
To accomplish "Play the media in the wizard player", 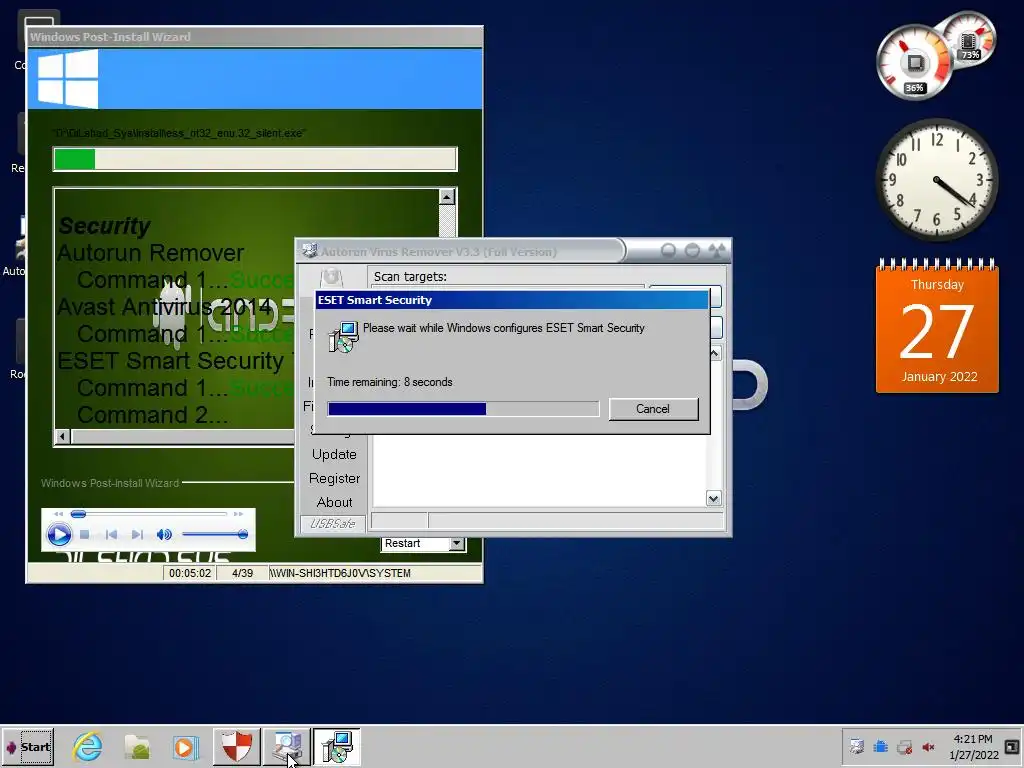I will click(x=59, y=535).
